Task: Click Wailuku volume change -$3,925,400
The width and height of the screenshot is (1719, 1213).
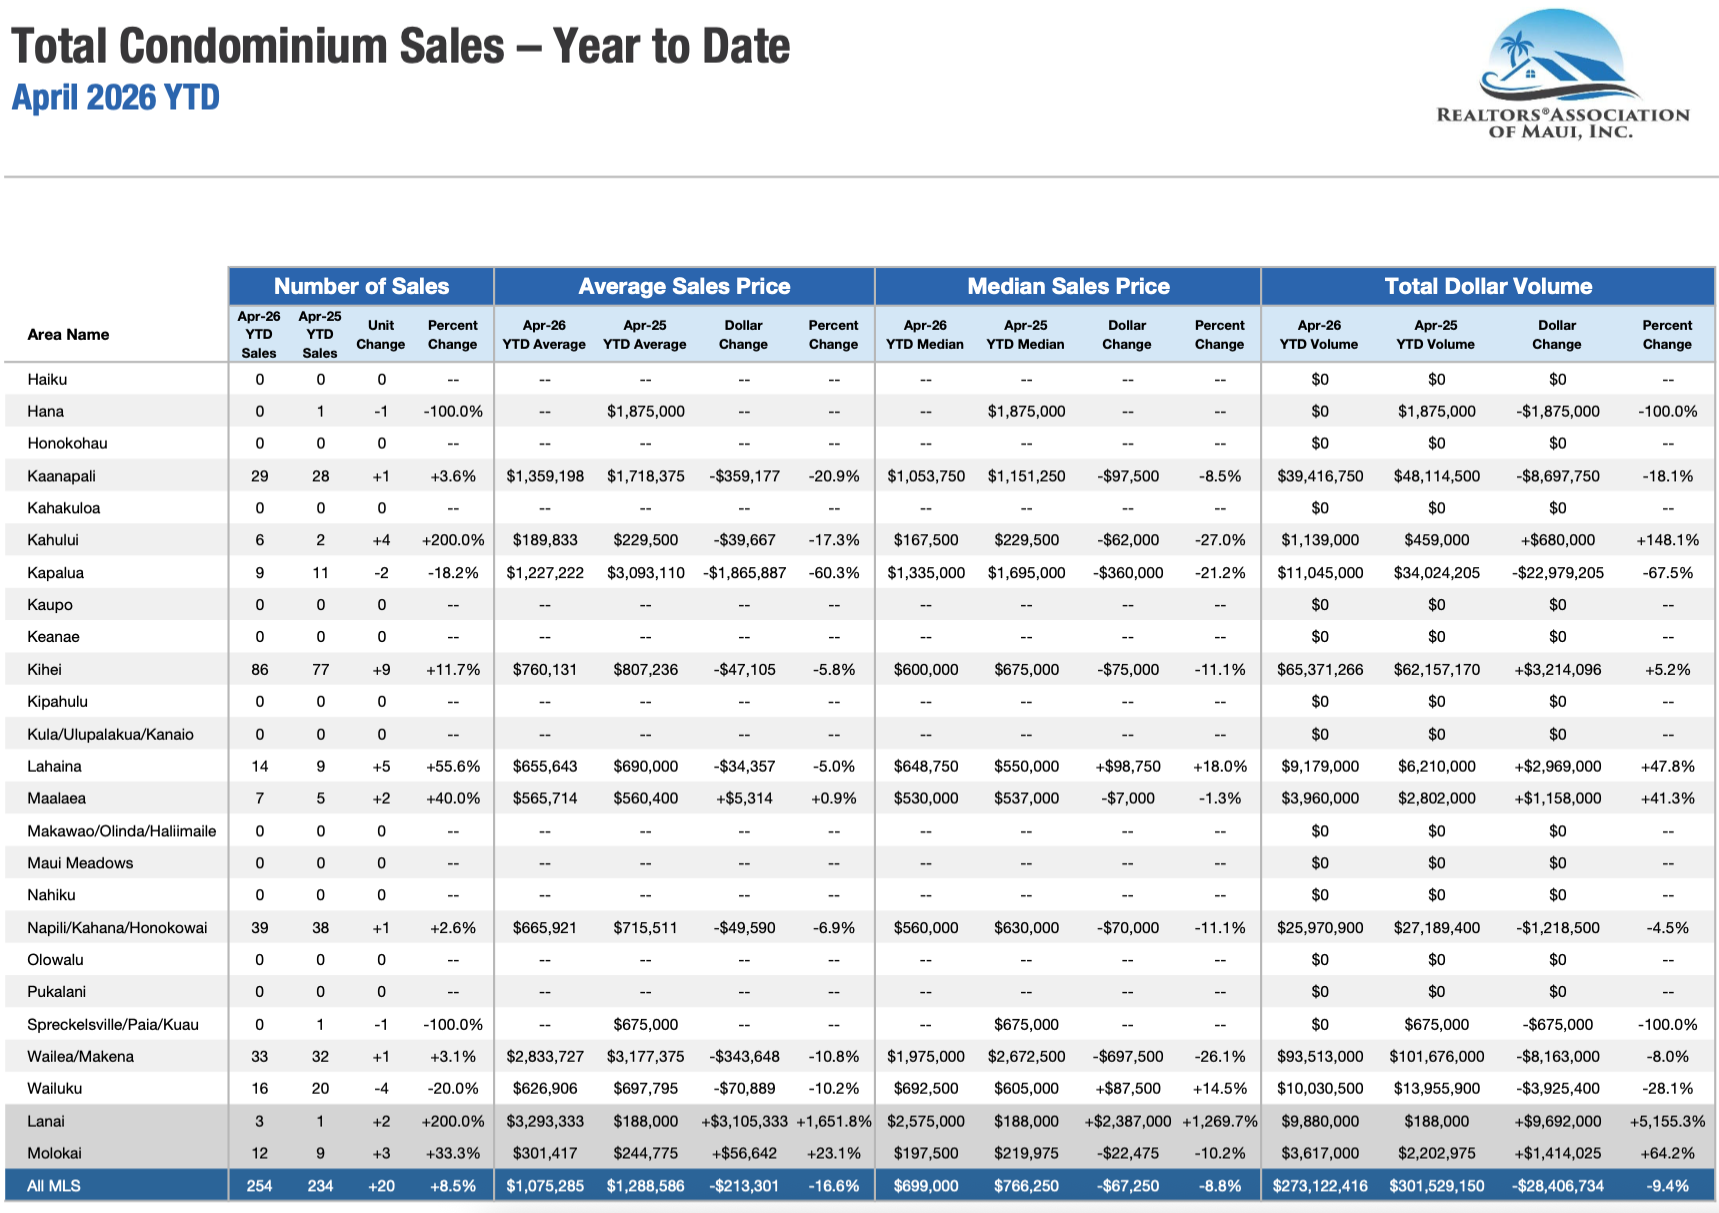Action: point(1557,1089)
